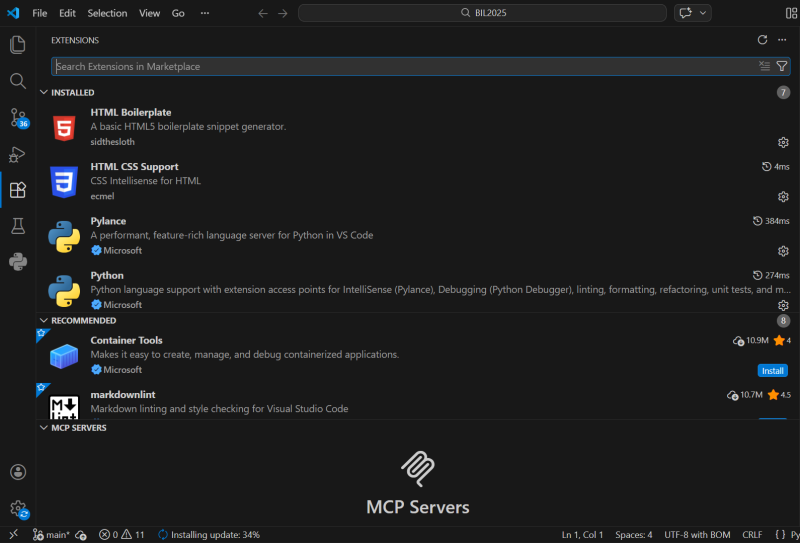This screenshot has width=800, height=543.
Task: Clear extensions search results
Action: point(764,66)
